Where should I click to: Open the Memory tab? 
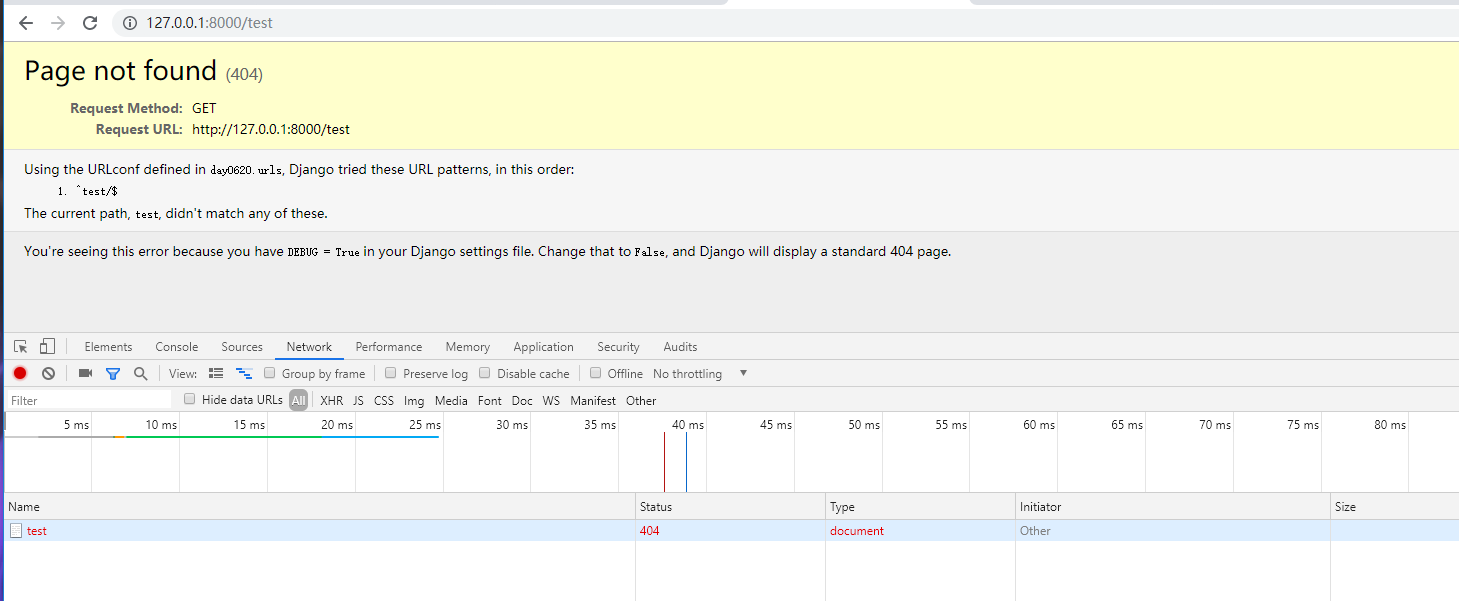click(x=468, y=347)
